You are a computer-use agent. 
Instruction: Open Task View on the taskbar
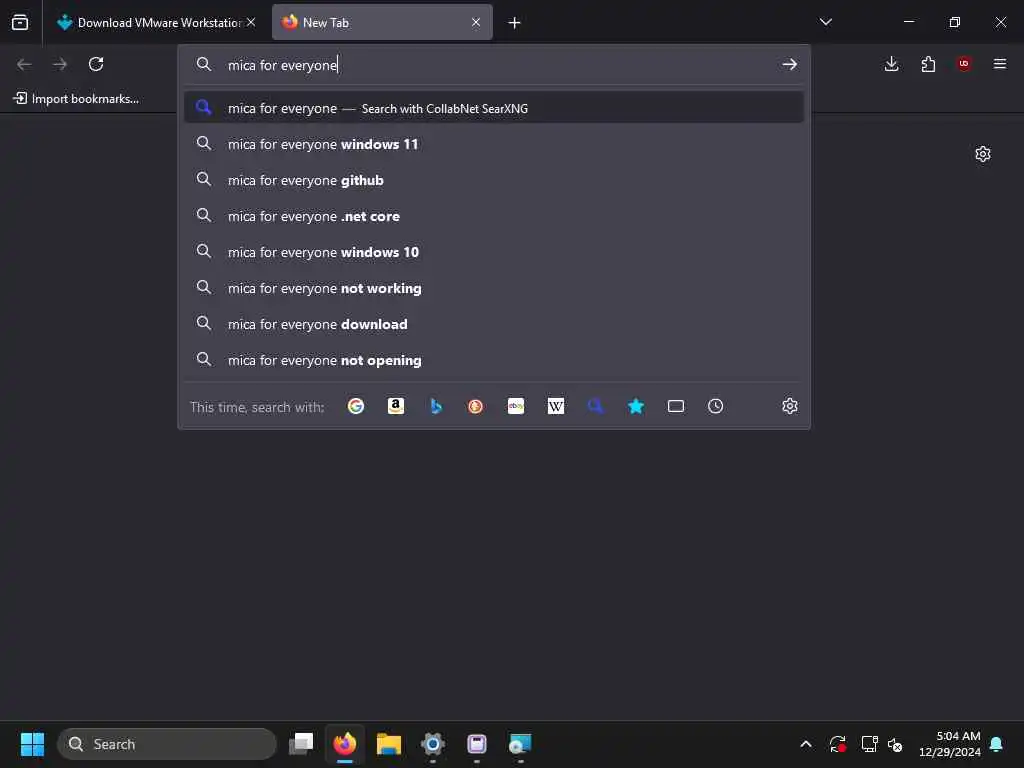301,744
